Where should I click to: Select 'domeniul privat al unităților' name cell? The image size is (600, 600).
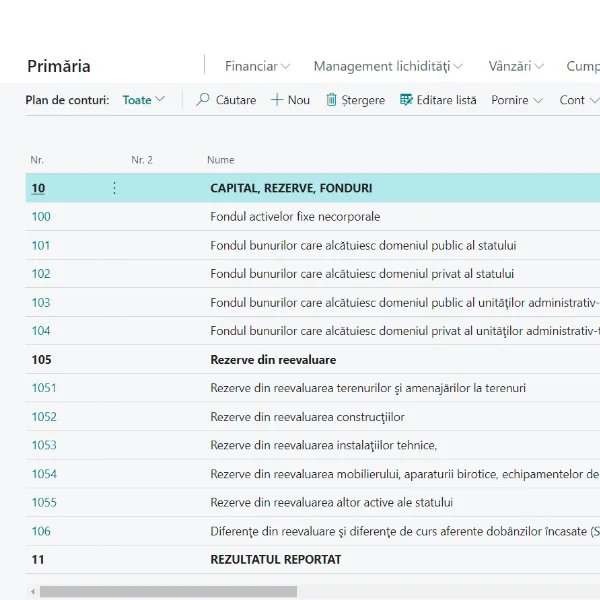(x=405, y=331)
